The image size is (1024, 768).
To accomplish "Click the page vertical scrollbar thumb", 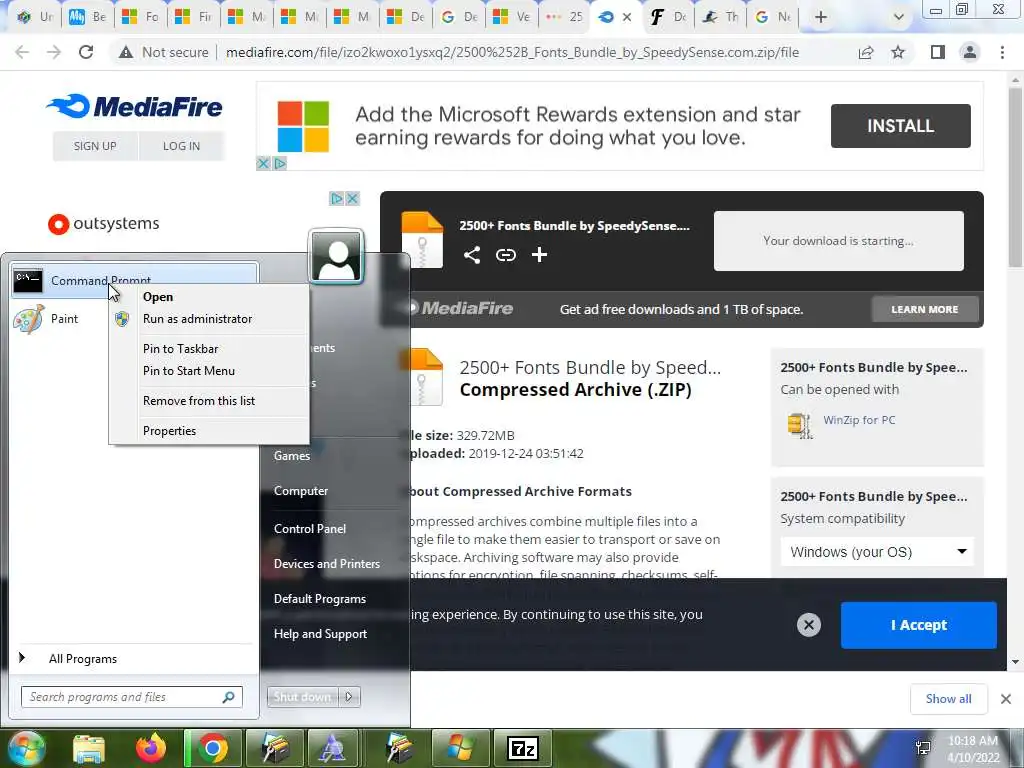I will coord(1015,176).
